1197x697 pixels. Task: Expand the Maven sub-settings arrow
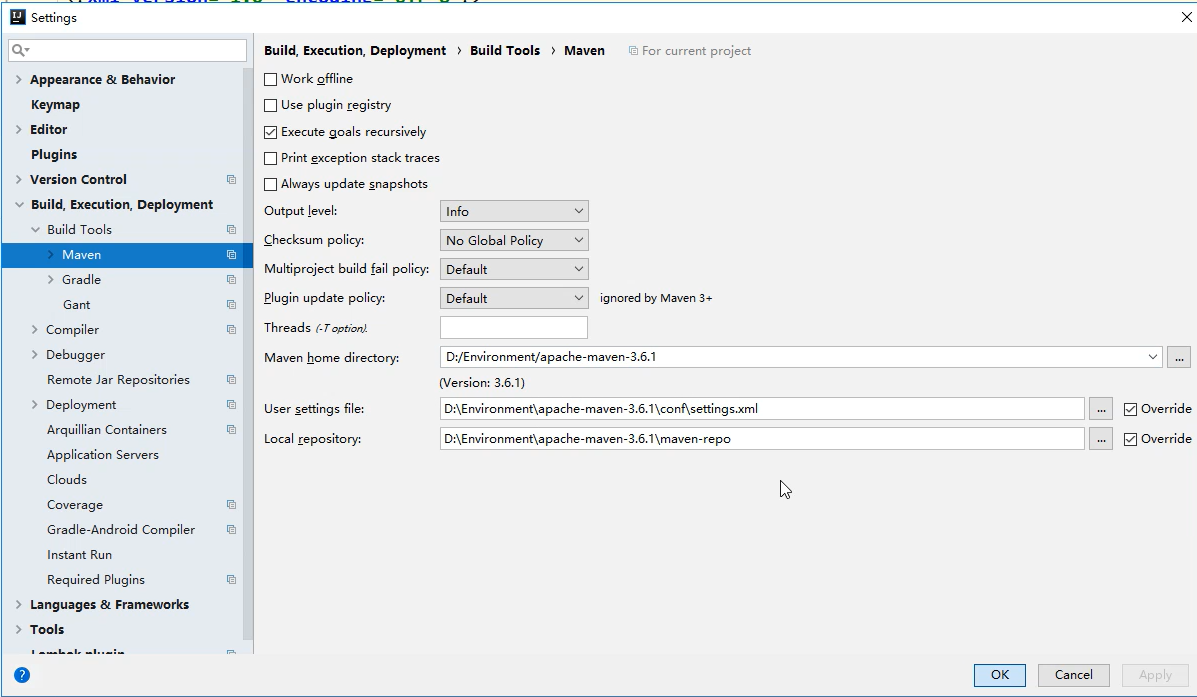coord(50,255)
